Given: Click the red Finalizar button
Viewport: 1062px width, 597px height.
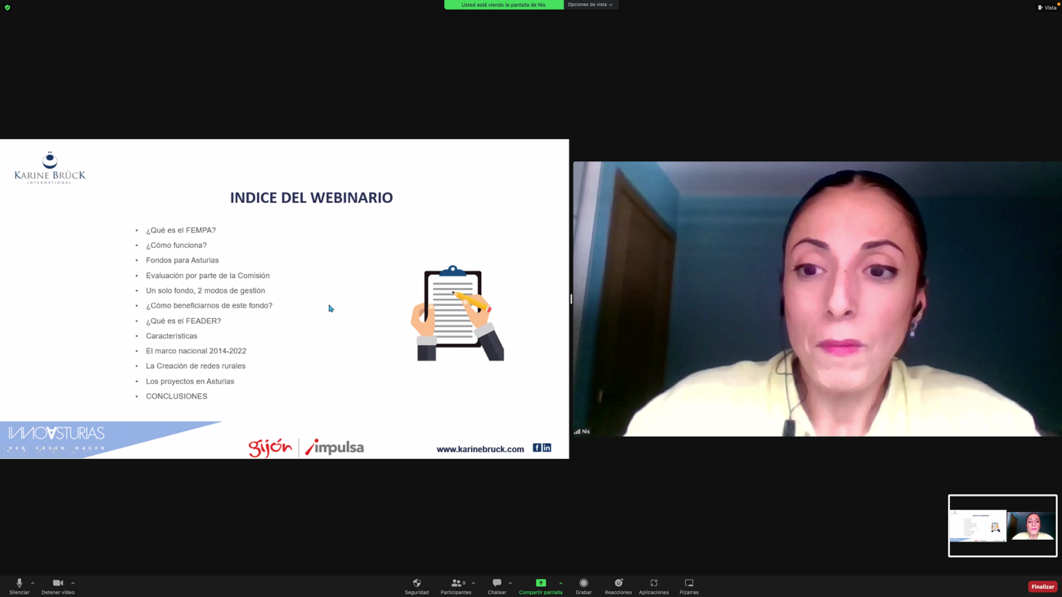Looking at the screenshot, I should click(1042, 587).
